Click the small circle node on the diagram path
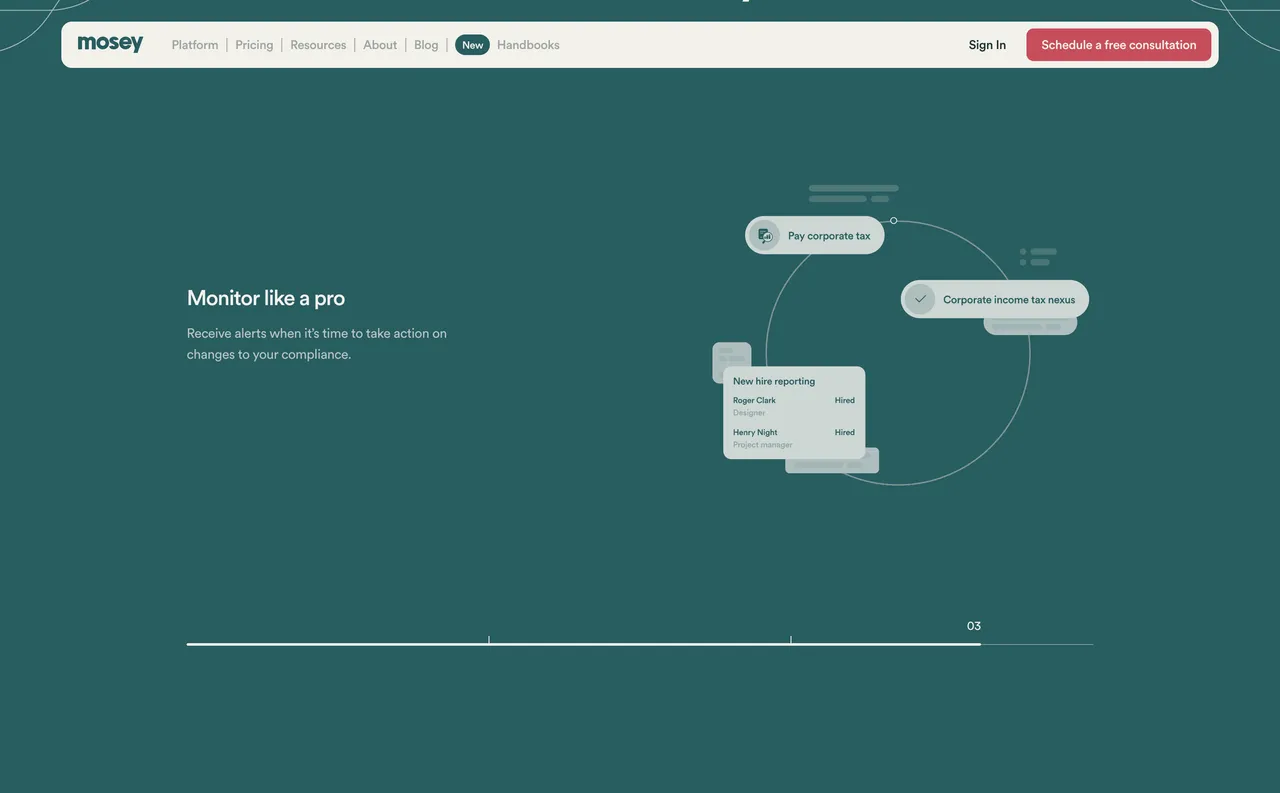The width and height of the screenshot is (1280, 793). point(892,219)
